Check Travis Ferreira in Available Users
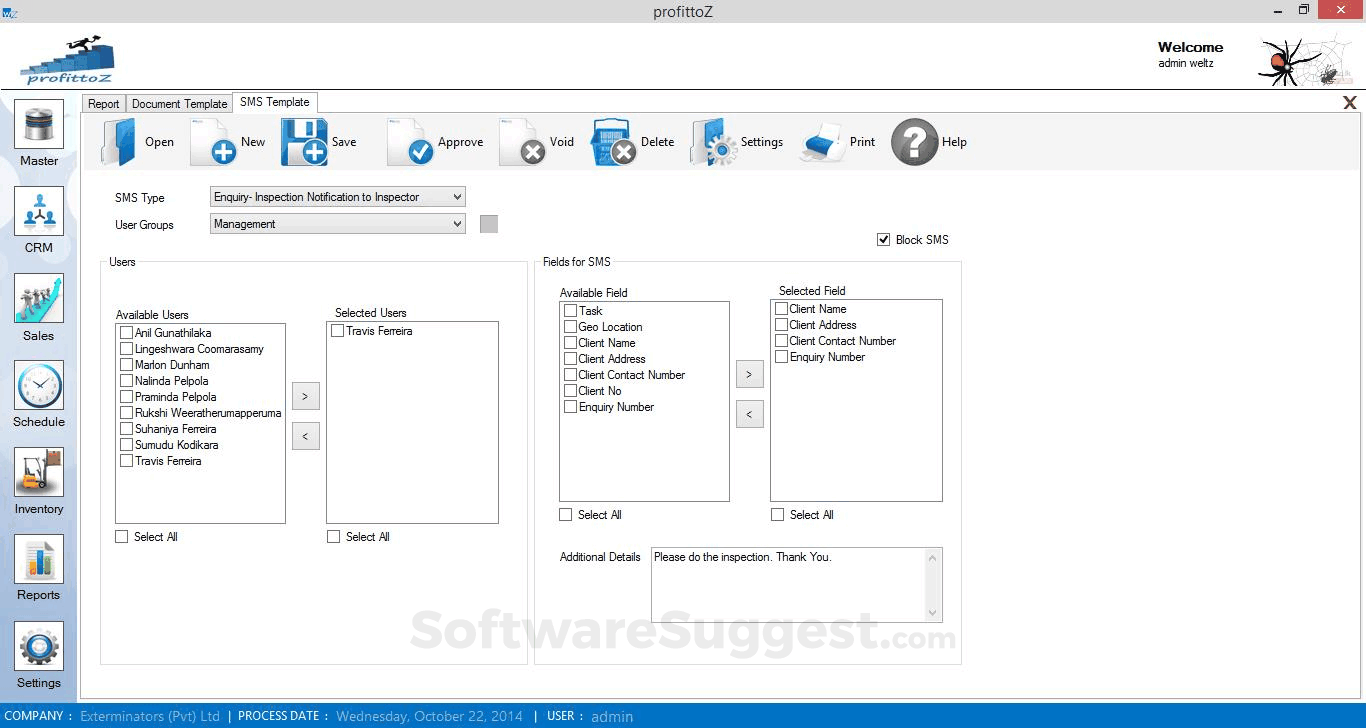The width and height of the screenshot is (1366, 728). point(126,461)
